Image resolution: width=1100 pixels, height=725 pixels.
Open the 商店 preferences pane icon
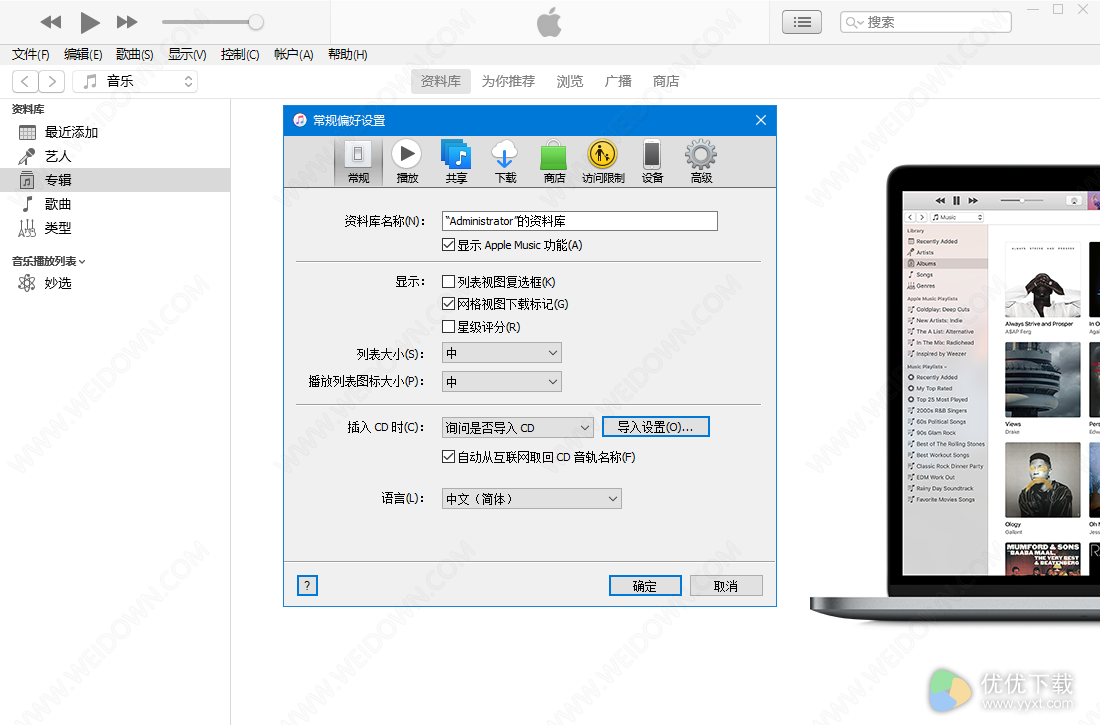[x=554, y=162]
